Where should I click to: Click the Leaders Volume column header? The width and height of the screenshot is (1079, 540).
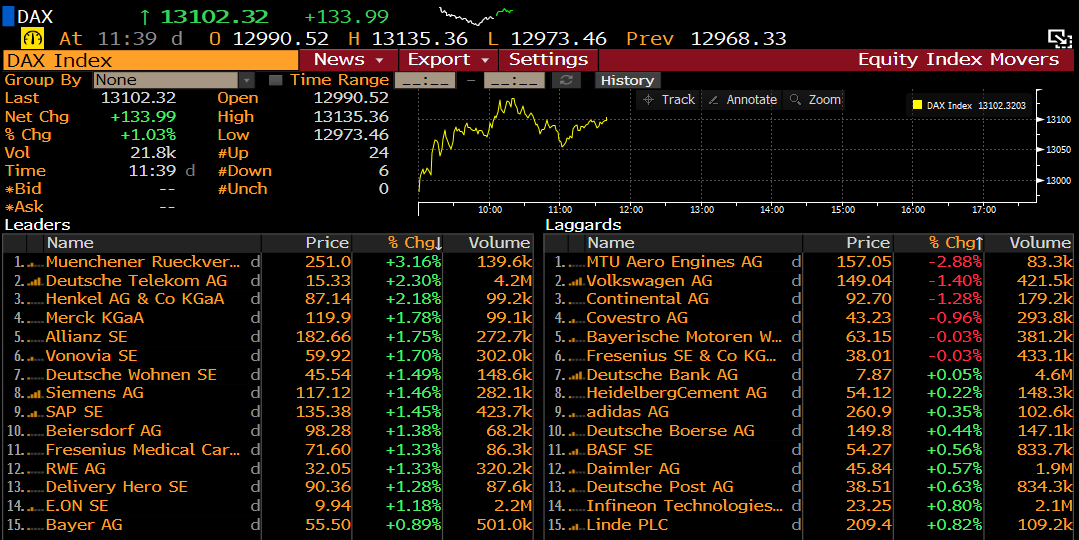(489, 243)
